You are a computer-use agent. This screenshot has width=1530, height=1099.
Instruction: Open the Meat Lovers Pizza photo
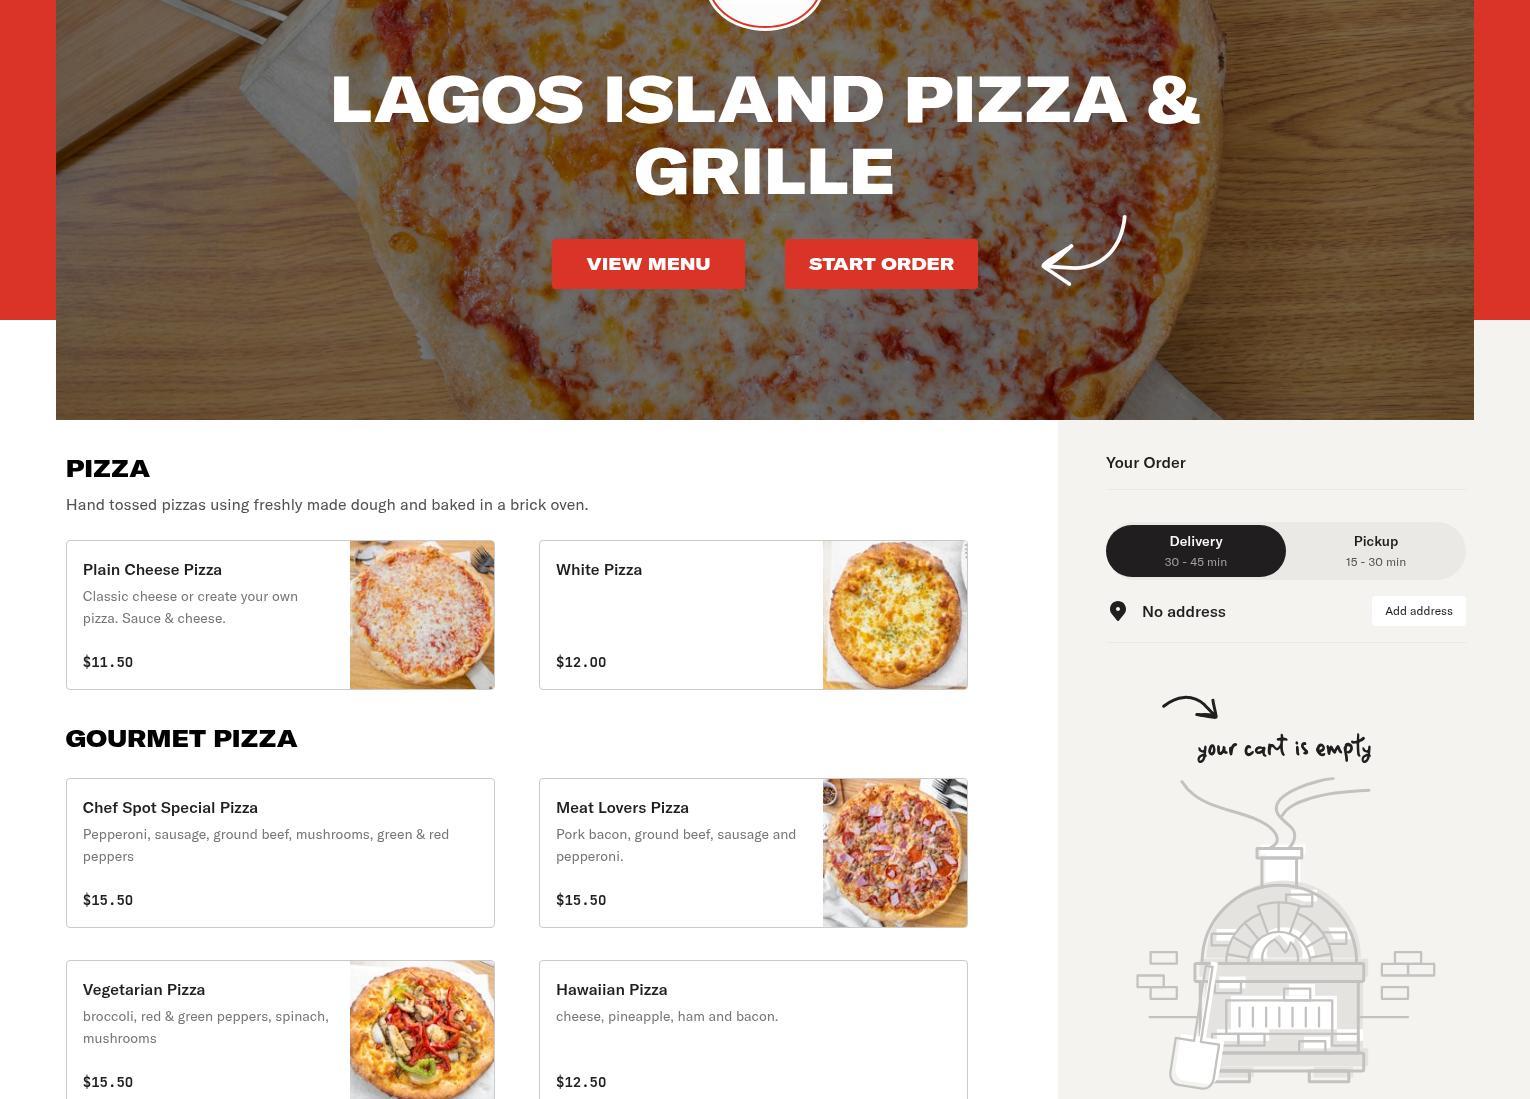tap(895, 853)
